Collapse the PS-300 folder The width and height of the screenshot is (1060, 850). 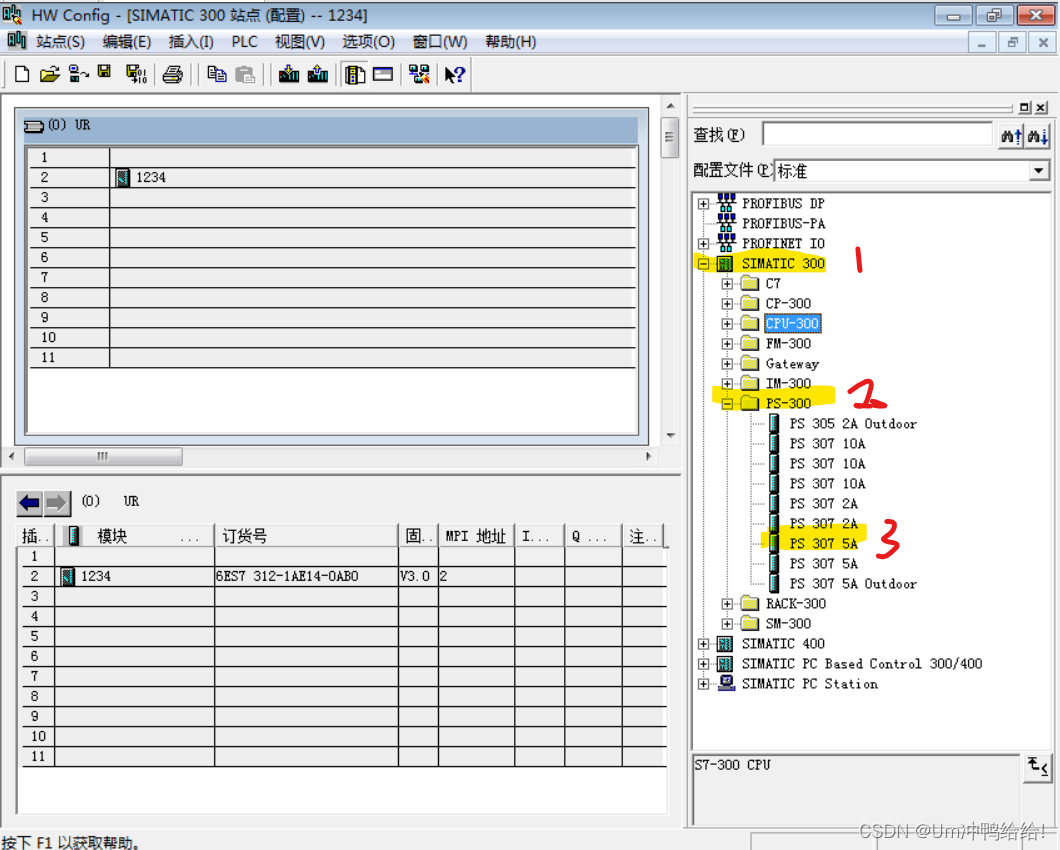pyautogui.click(x=727, y=404)
